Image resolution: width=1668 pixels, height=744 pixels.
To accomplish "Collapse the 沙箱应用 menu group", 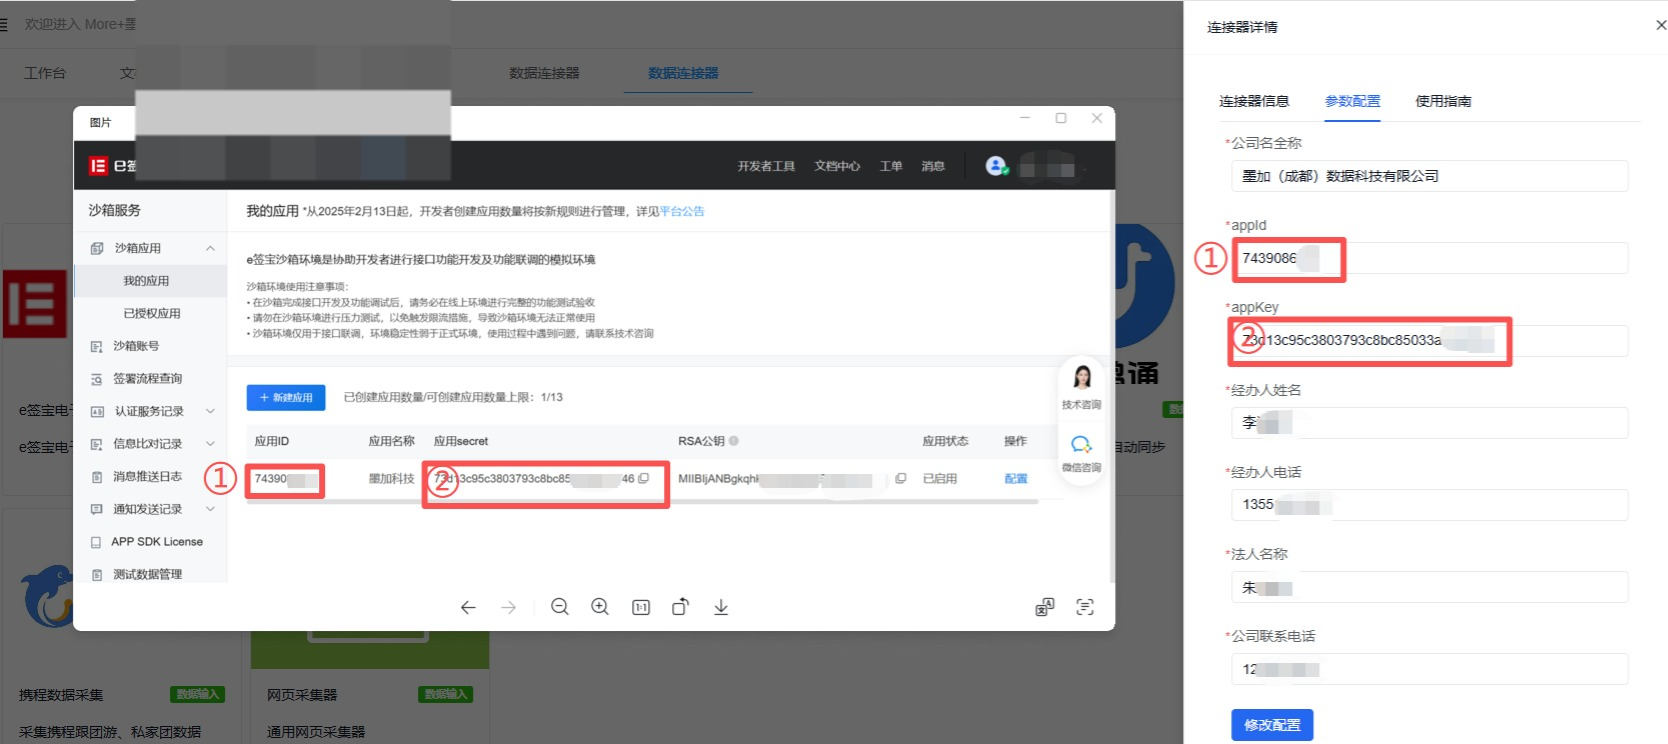I will 210,248.
